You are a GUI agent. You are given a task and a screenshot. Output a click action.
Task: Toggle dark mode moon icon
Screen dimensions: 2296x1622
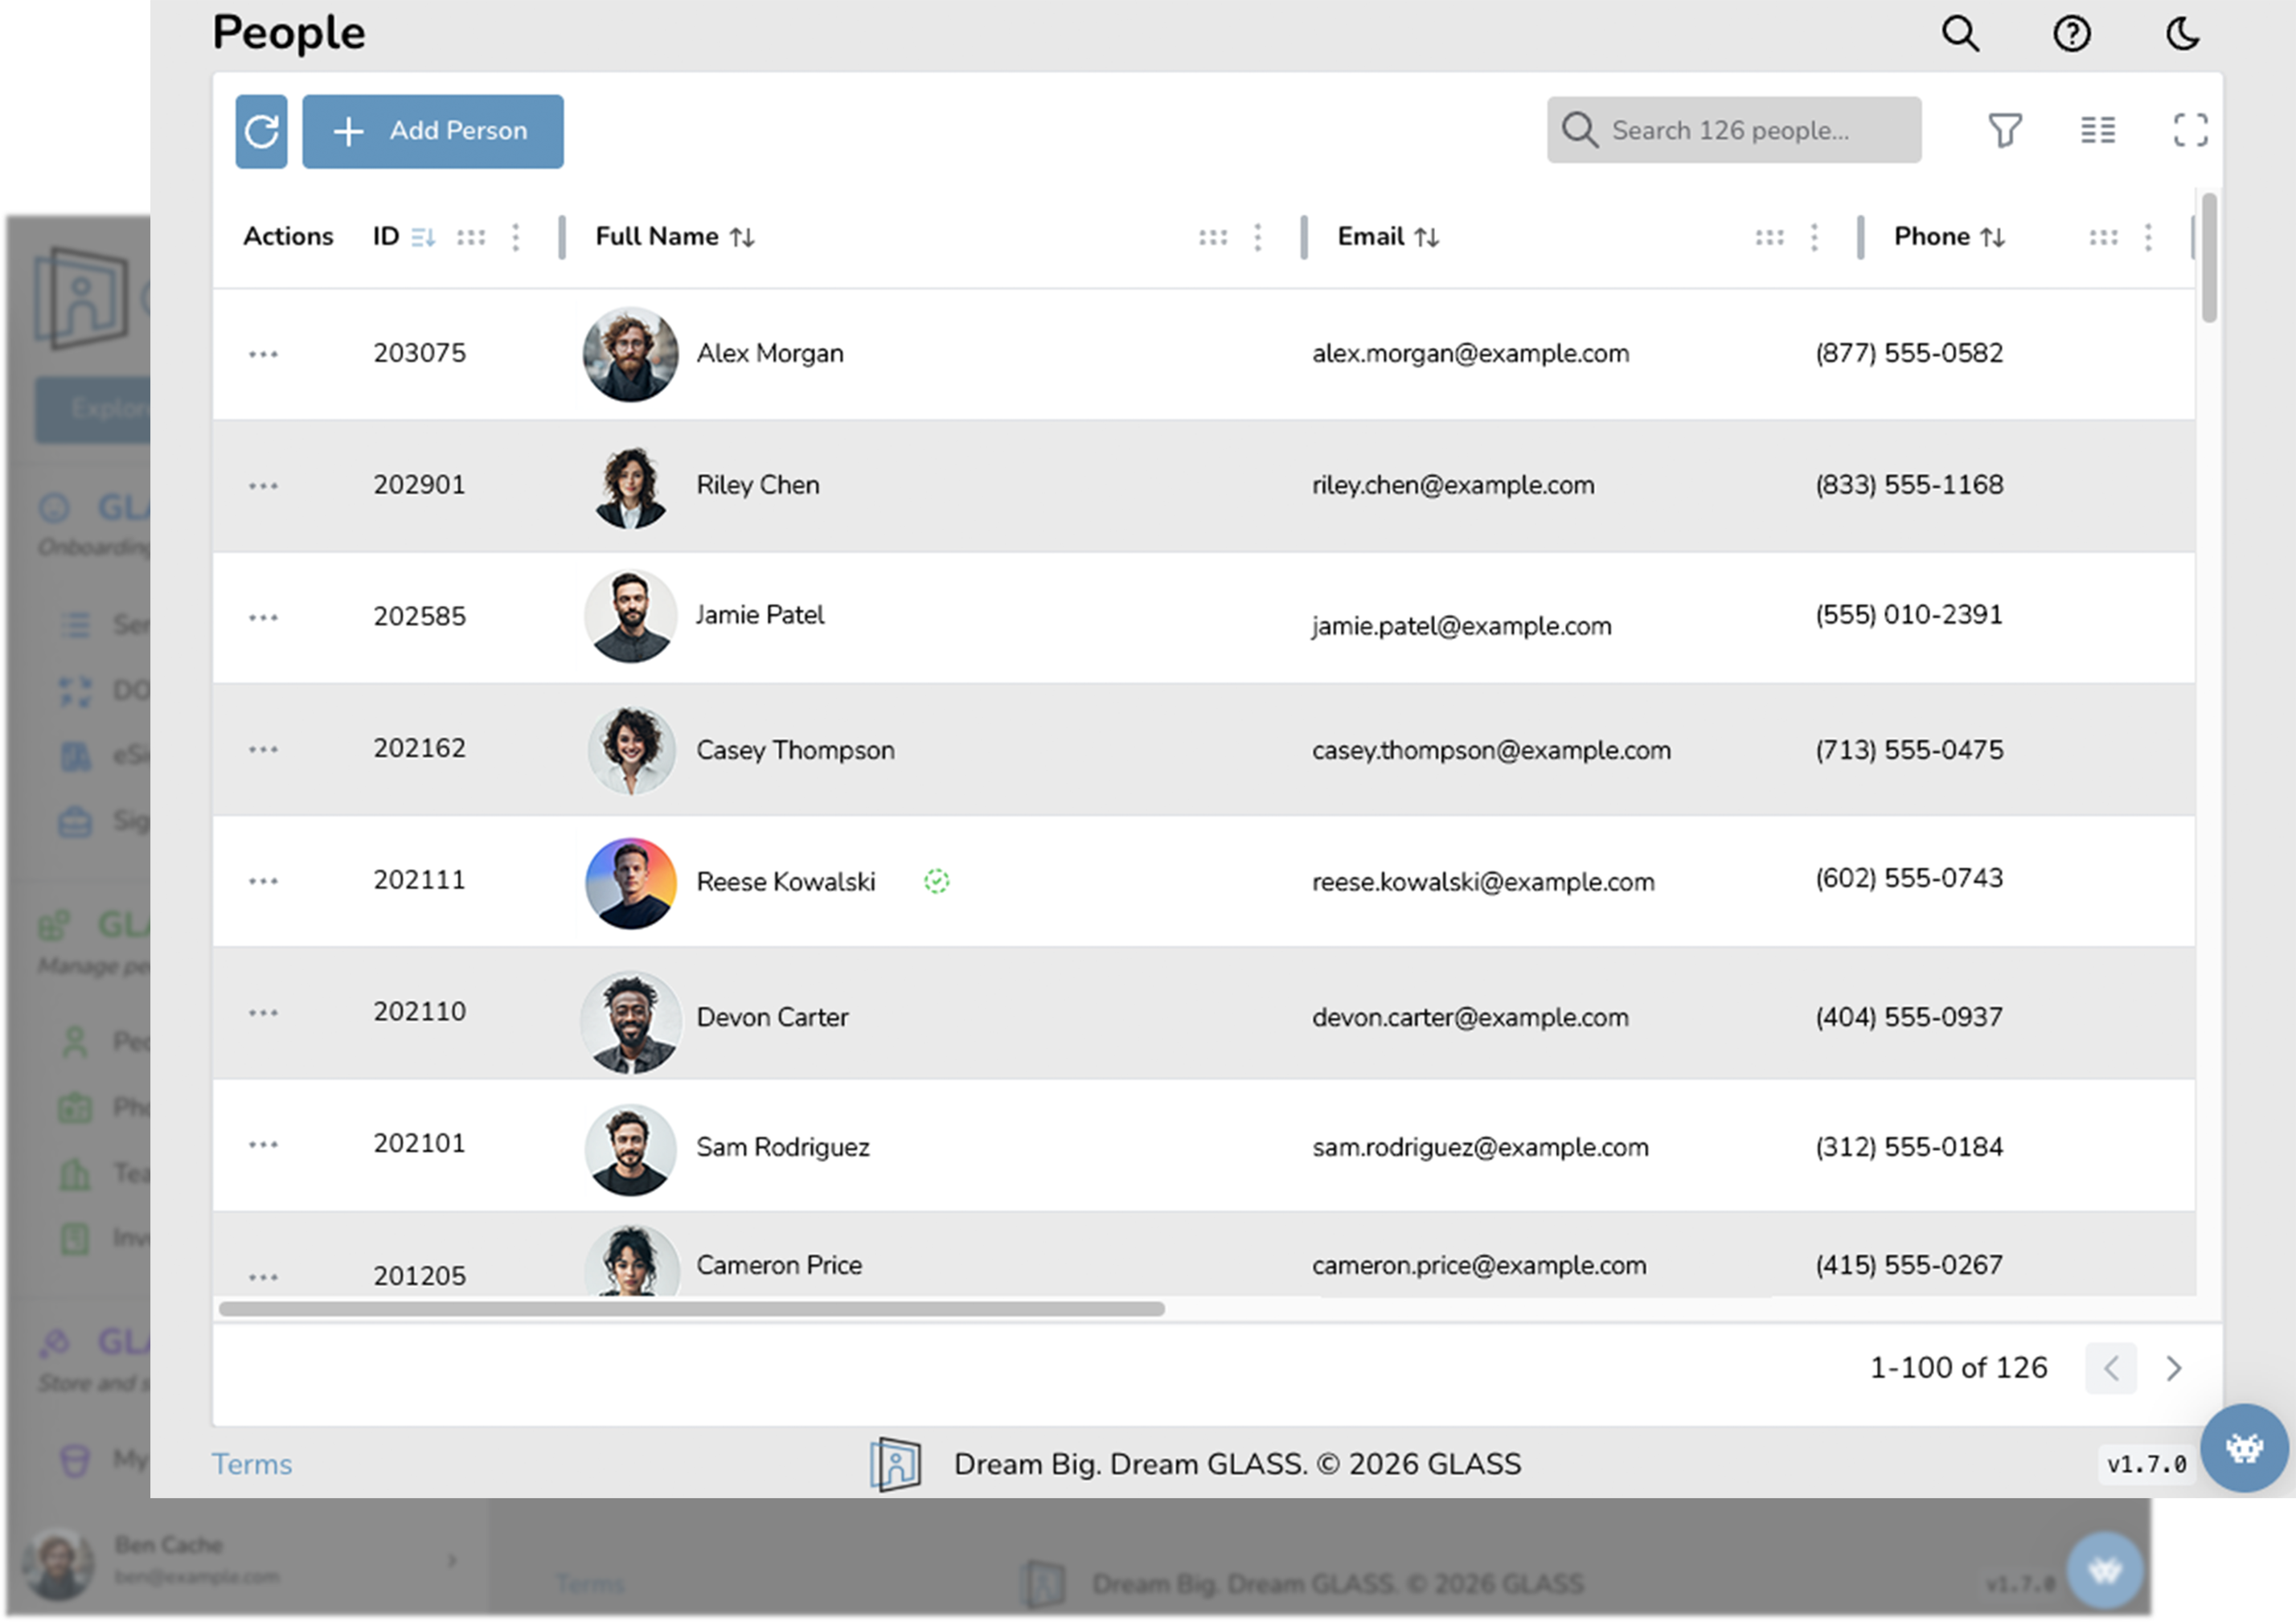[x=2182, y=34]
